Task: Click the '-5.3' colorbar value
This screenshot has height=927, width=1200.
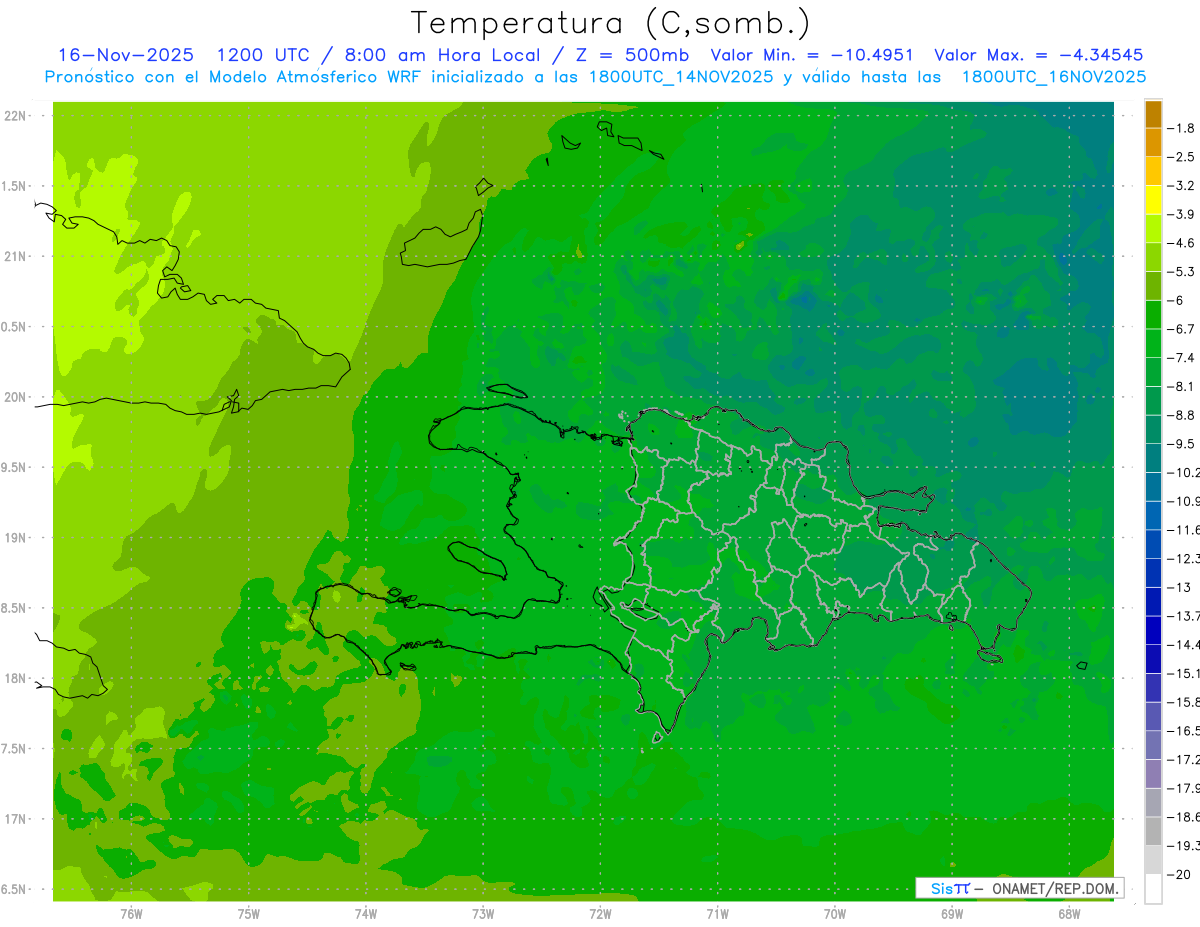Action: (x=1183, y=272)
